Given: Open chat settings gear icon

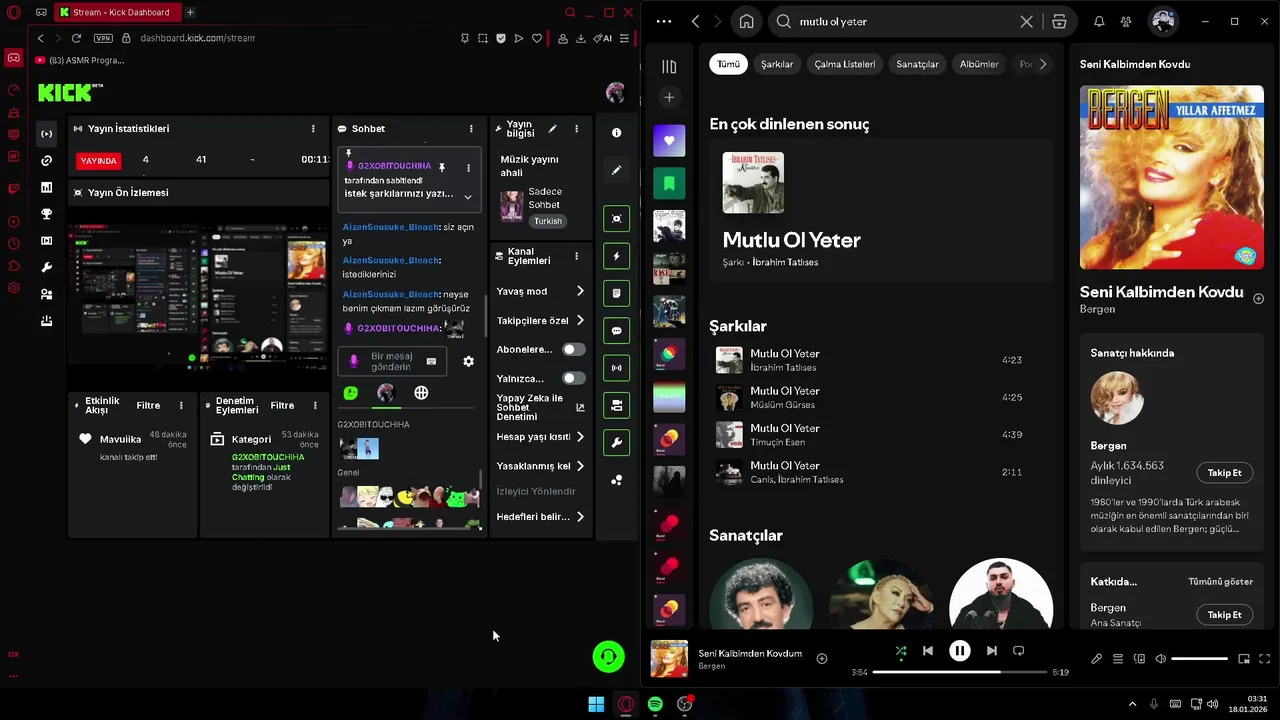Looking at the screenshot, I should (x=468, y=361).
